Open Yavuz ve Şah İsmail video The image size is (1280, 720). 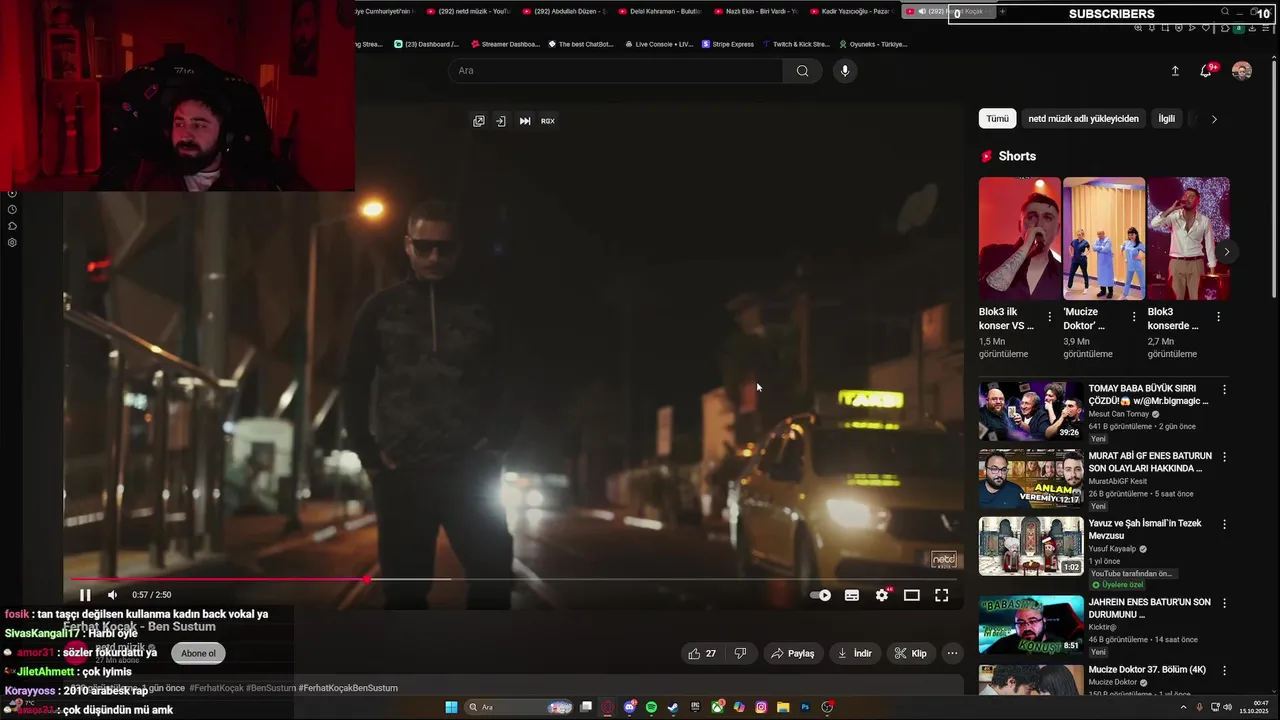pyautogui.click(x=1031, y=546)
